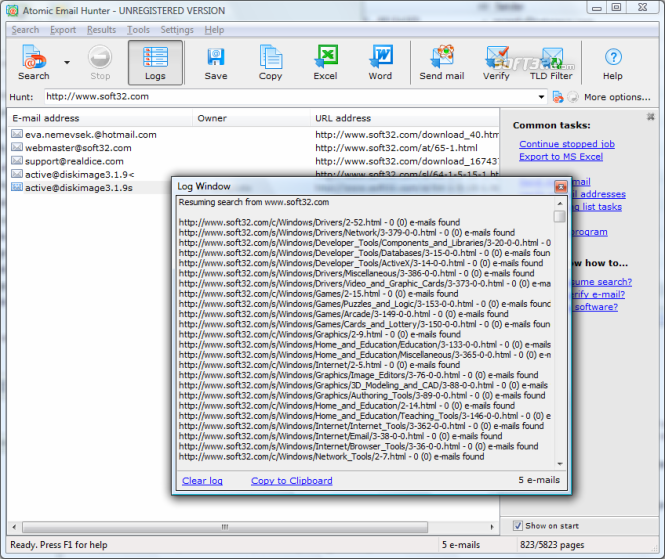Open the Help menu

[x=214, y=30]
